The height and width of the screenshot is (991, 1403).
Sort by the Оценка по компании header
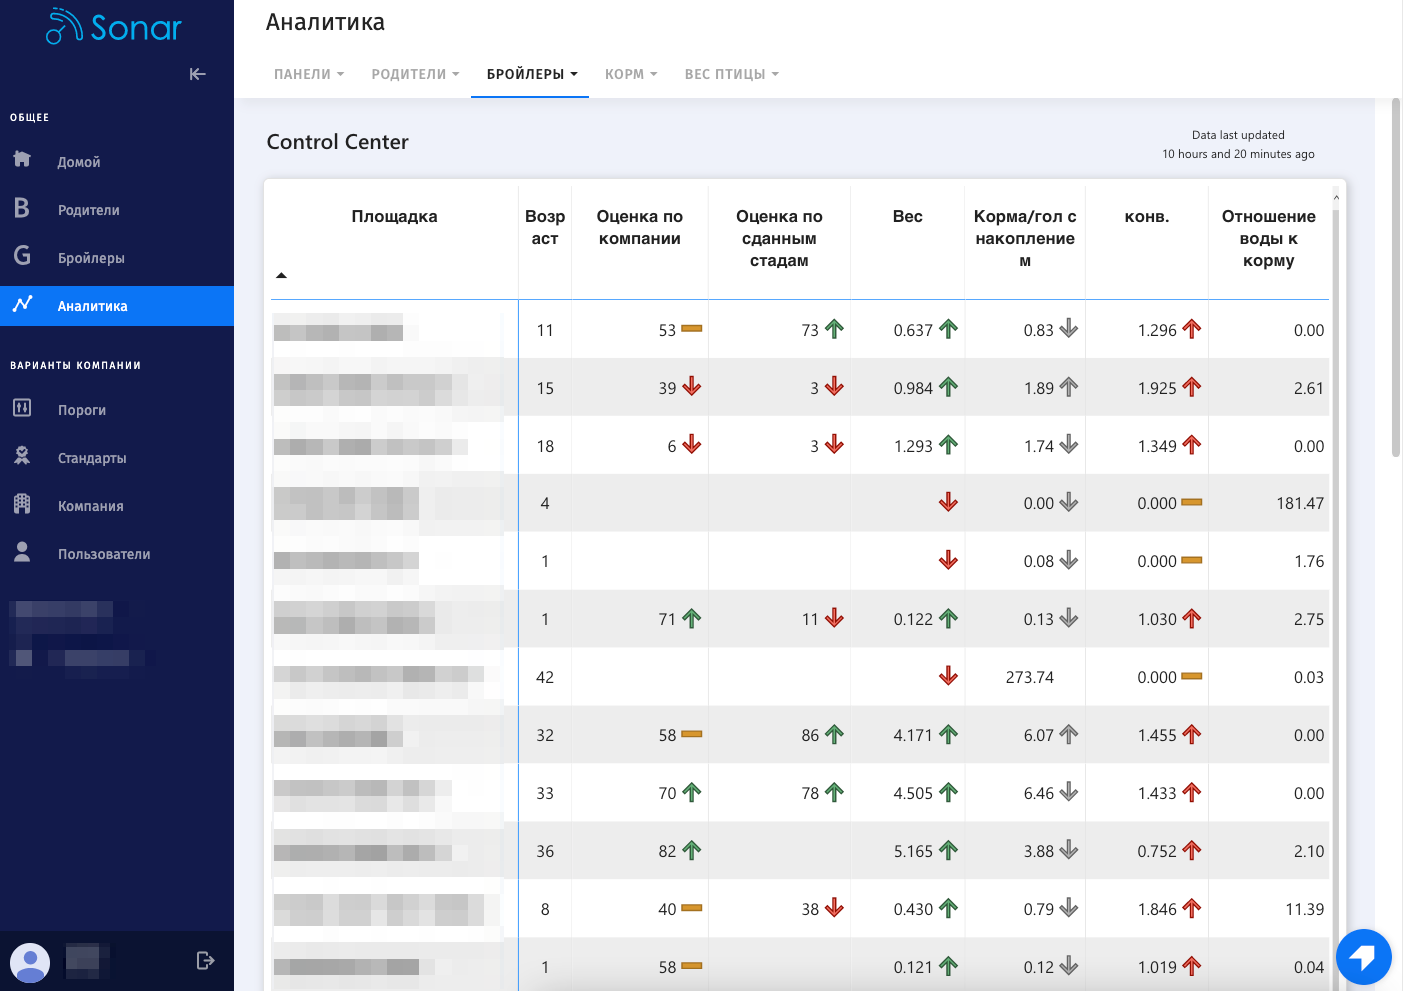coord(640,227)
